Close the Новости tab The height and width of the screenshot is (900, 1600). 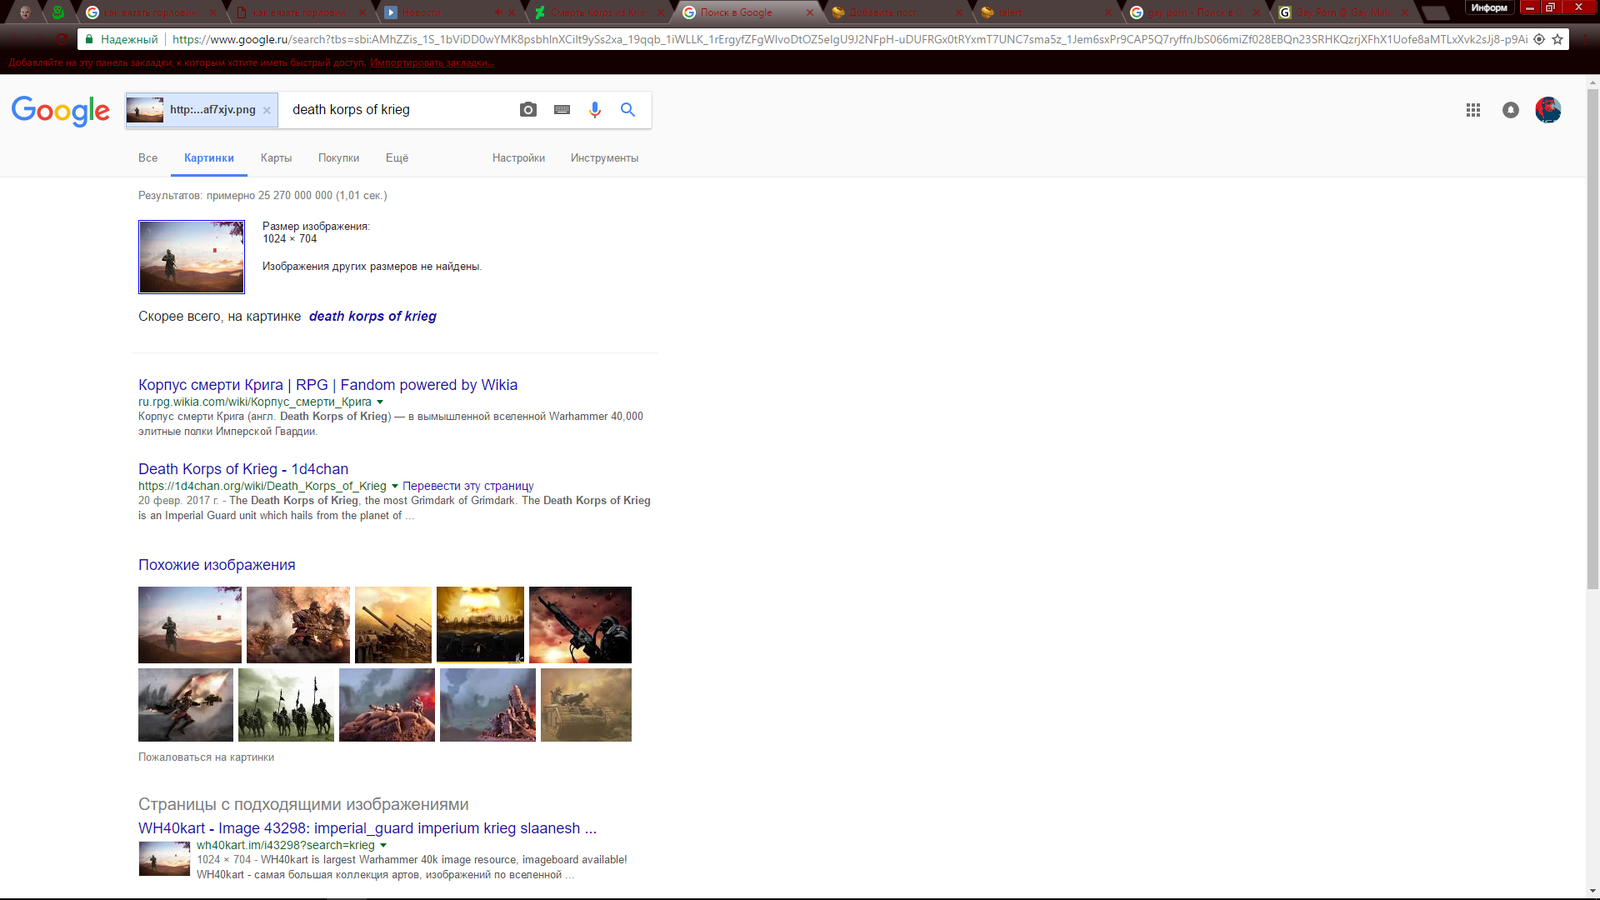512,13
